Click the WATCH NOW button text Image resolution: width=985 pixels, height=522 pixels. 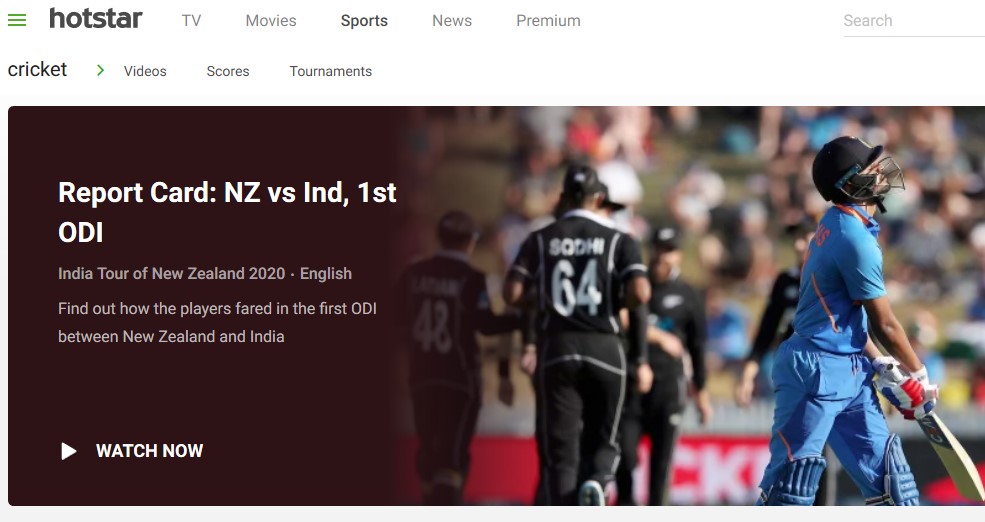(x=149, y=451)
